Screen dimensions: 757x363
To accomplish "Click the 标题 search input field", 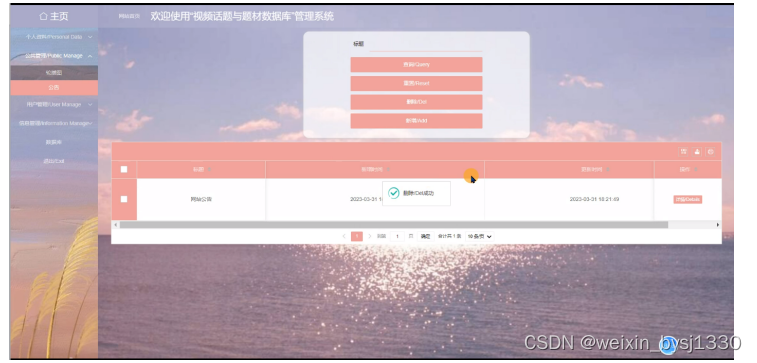I will tap(426, 44).
